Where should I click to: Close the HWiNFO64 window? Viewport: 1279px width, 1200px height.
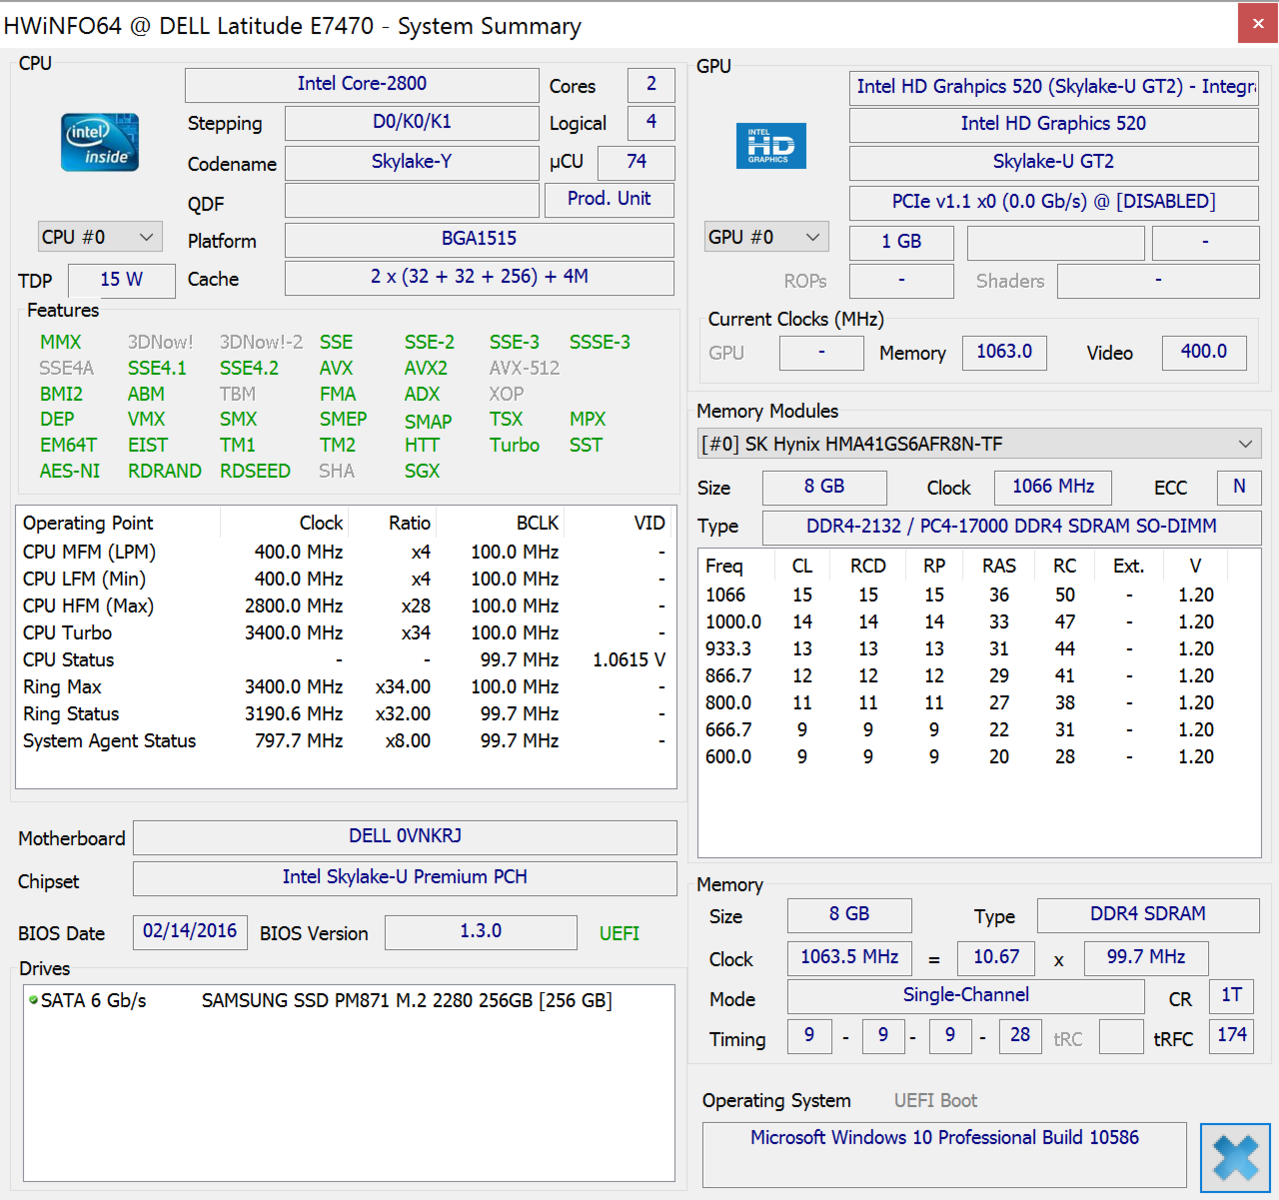tap(1257, 24)
